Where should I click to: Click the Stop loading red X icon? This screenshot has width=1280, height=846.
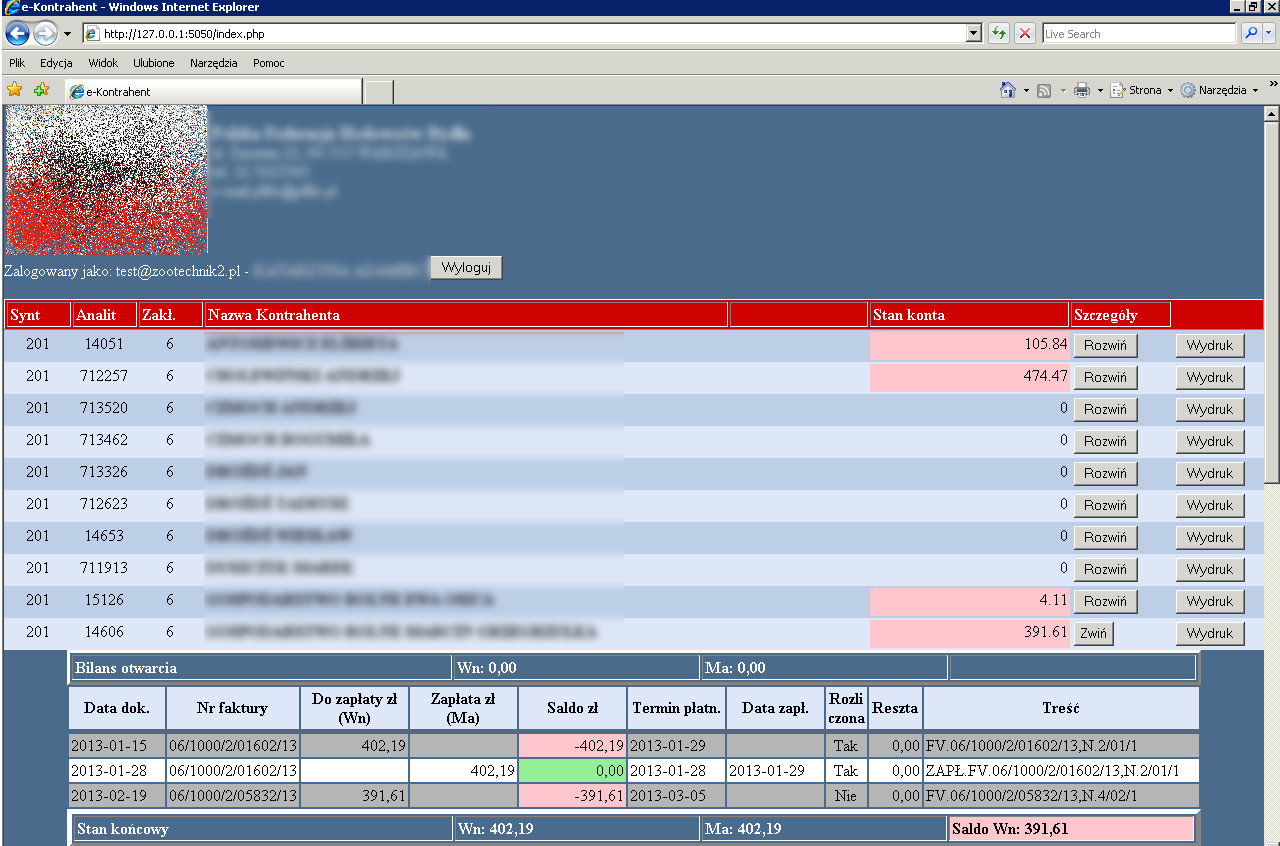click(x=1025, y=33)
